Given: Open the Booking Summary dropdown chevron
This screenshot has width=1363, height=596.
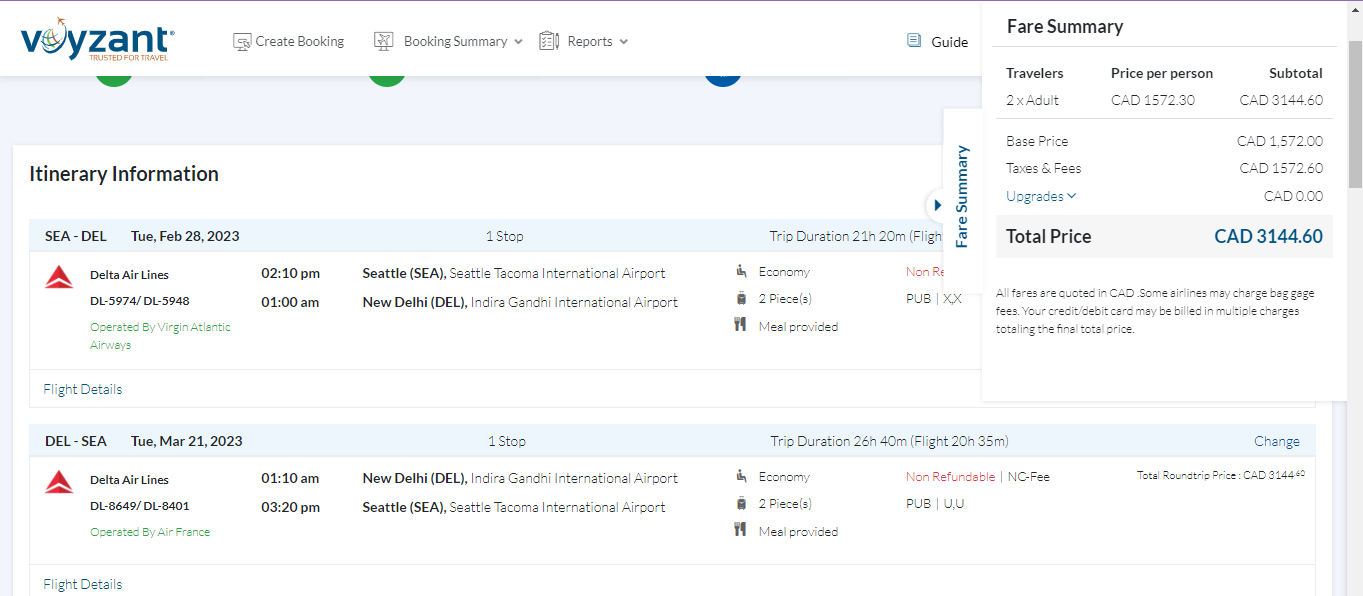Looking at the screenshot, I should click(518, 42).
